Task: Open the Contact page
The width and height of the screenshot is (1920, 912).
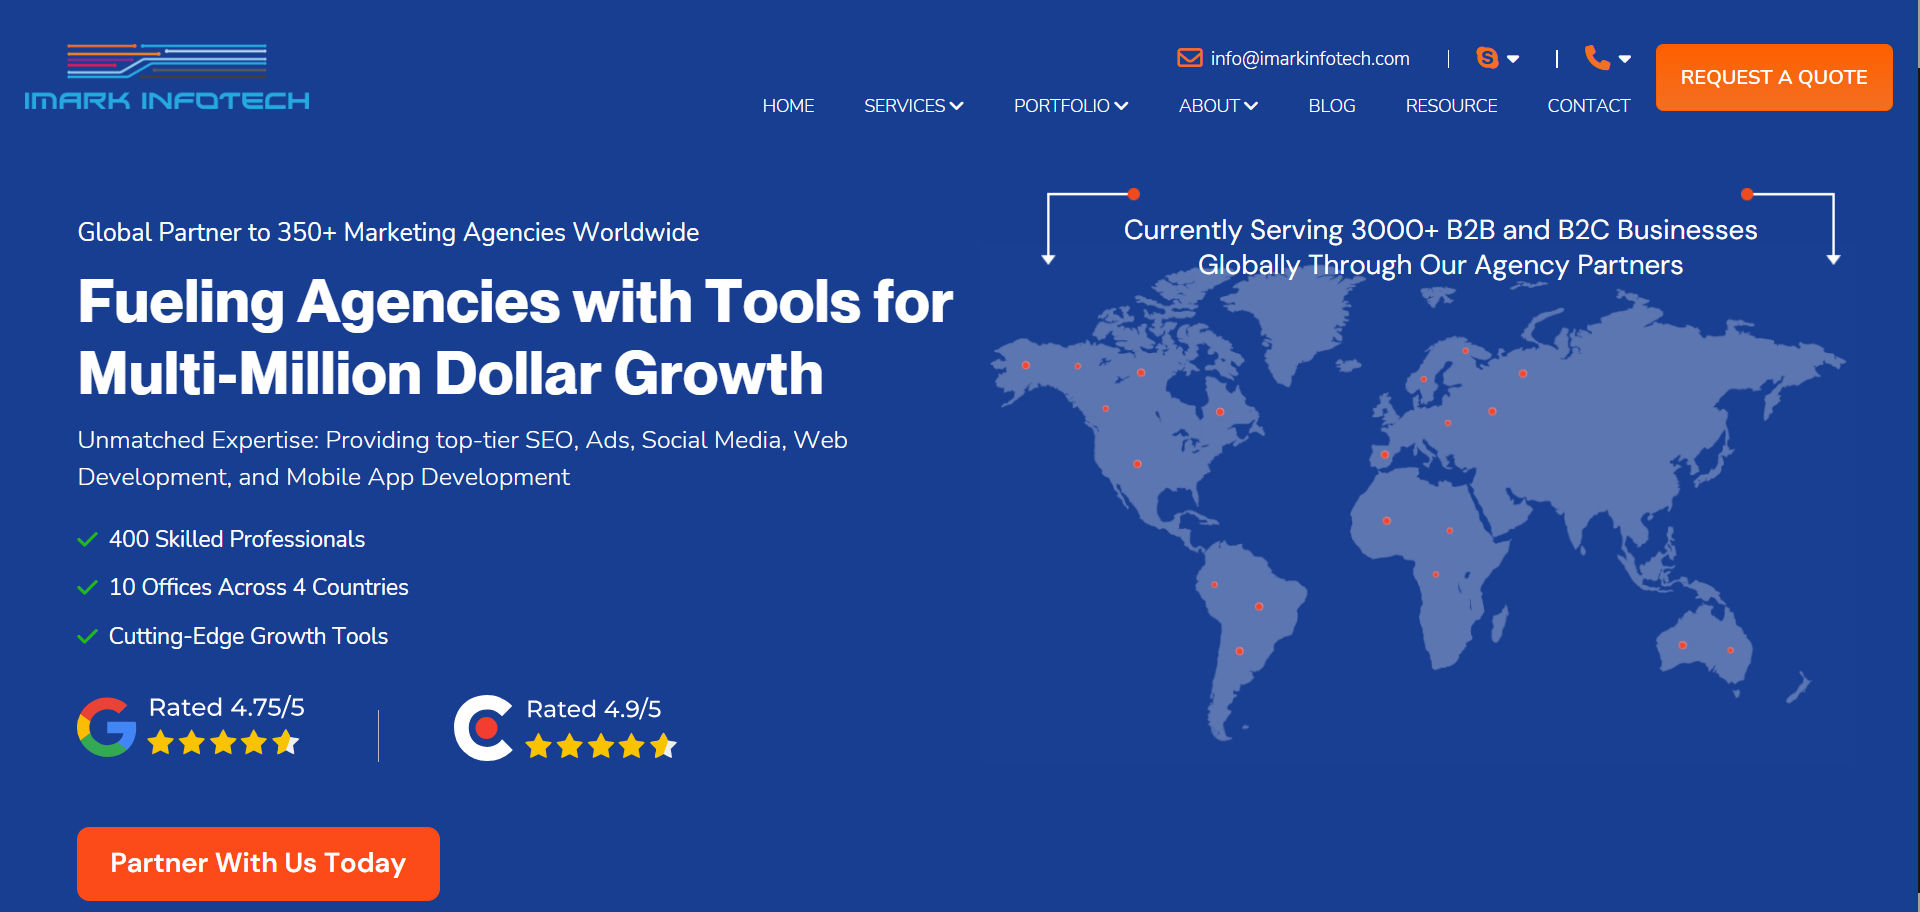Action: click(1588, 106)
